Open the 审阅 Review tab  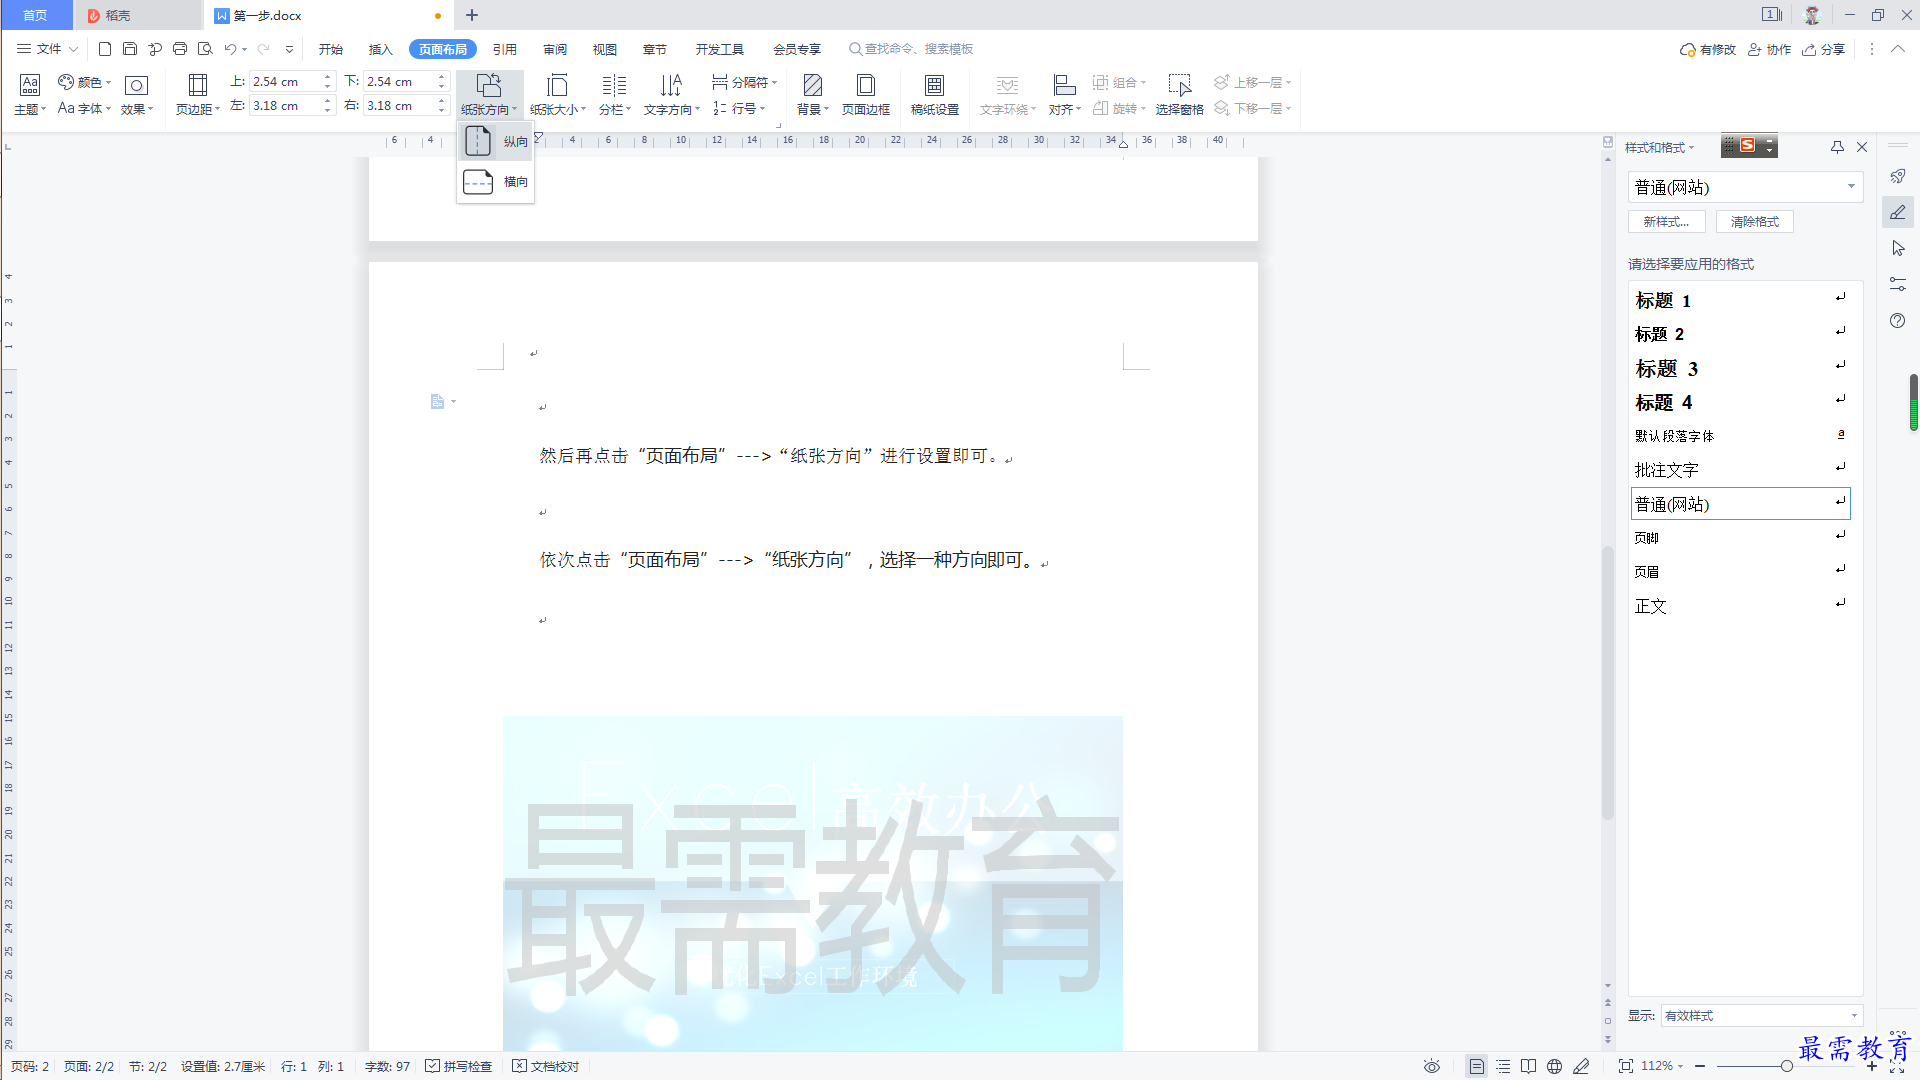click(555, 49)
